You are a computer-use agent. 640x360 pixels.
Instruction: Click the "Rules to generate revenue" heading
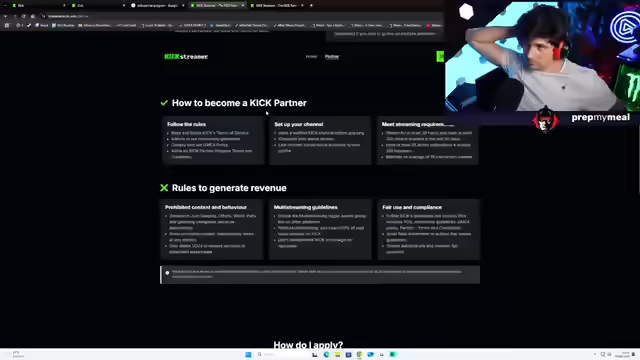point(229,188)
